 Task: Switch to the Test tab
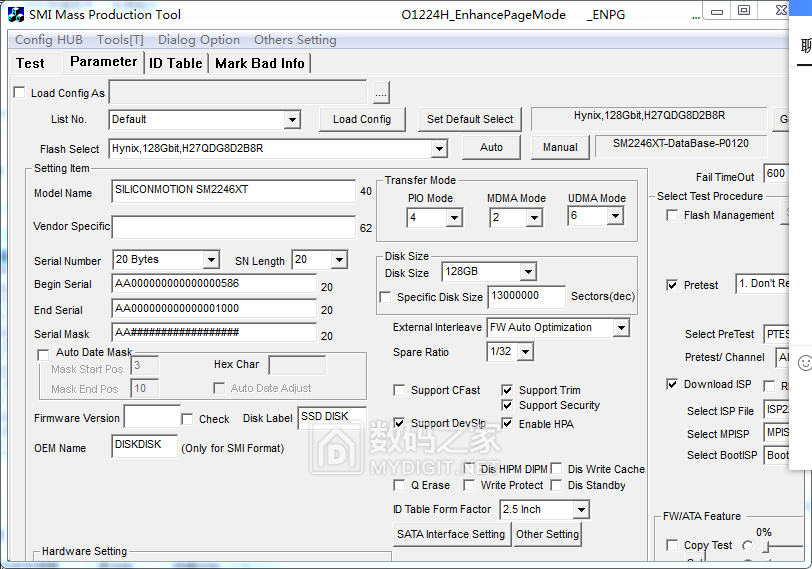pyautogui.click(x=30, y=63)
